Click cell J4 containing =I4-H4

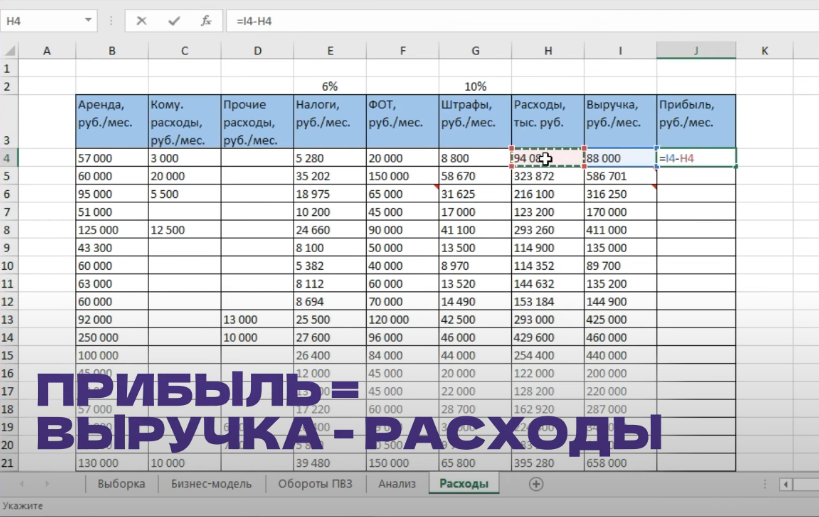pos(696,158)
